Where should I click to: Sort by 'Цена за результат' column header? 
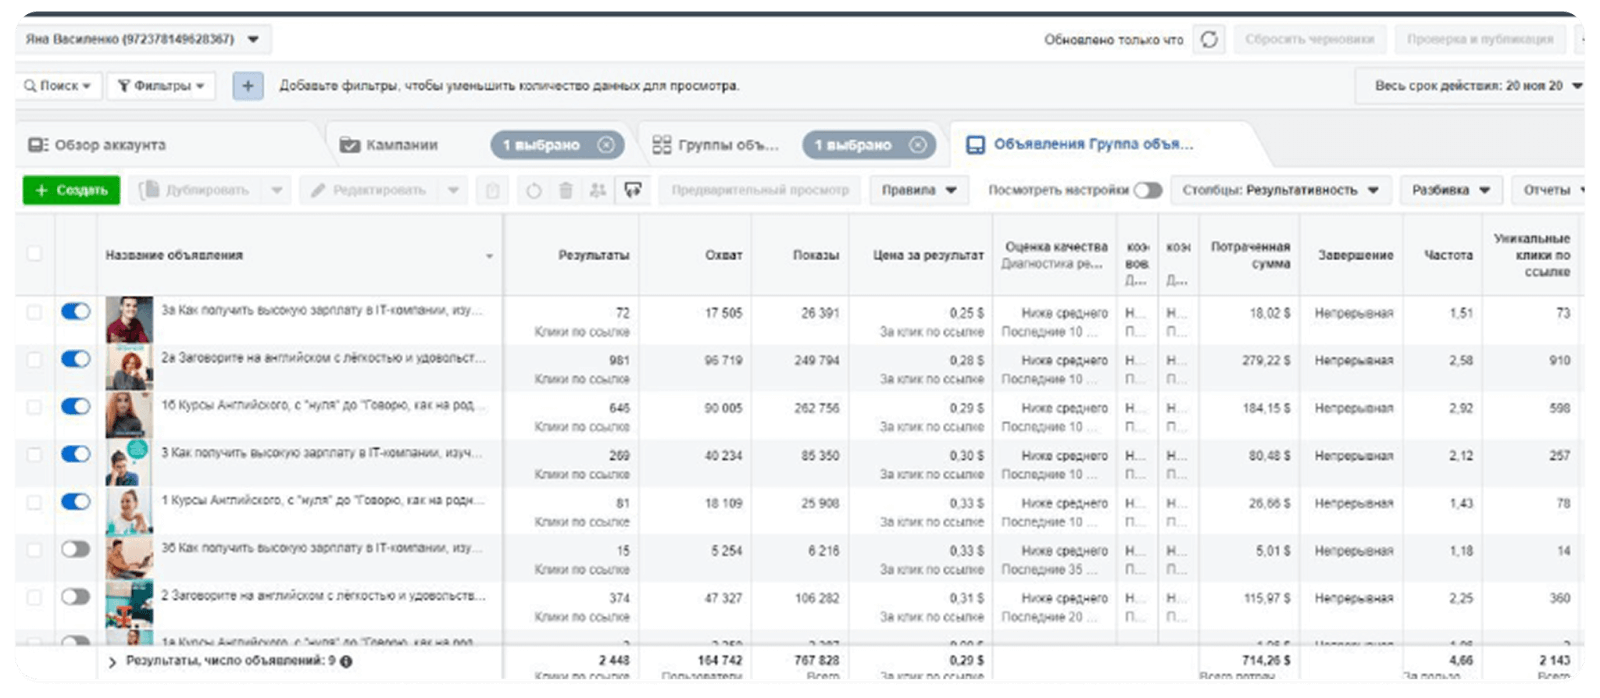(928, 255)
